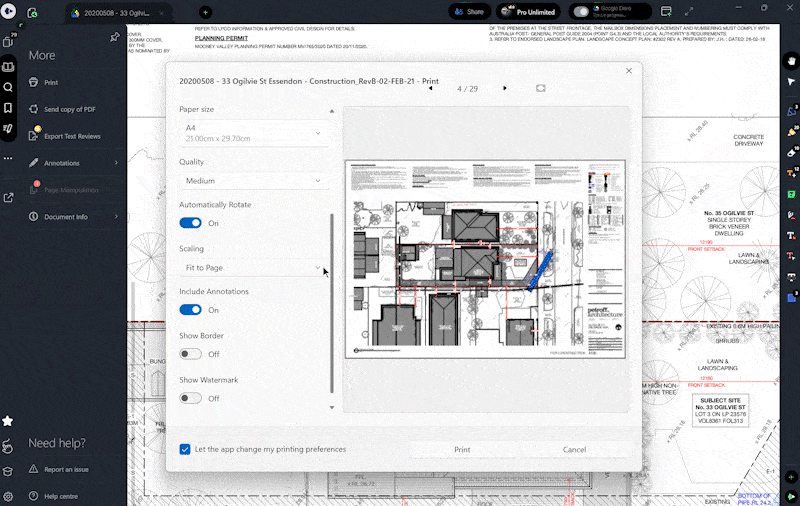Select the signature pen tool
Viewport: 800px width, 506px height.
pyautogui.click(x=791, y=215)
